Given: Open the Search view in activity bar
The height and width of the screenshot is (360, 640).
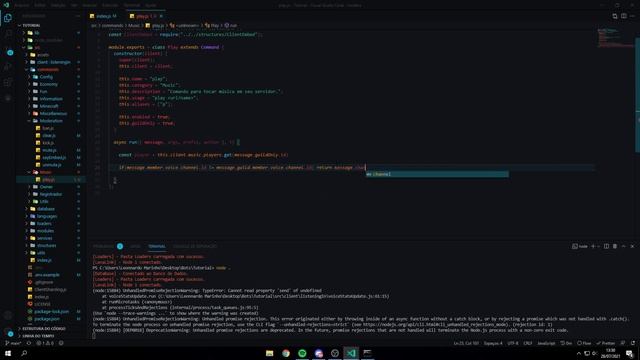Looking at the screenshot, I should pos(8,34).
